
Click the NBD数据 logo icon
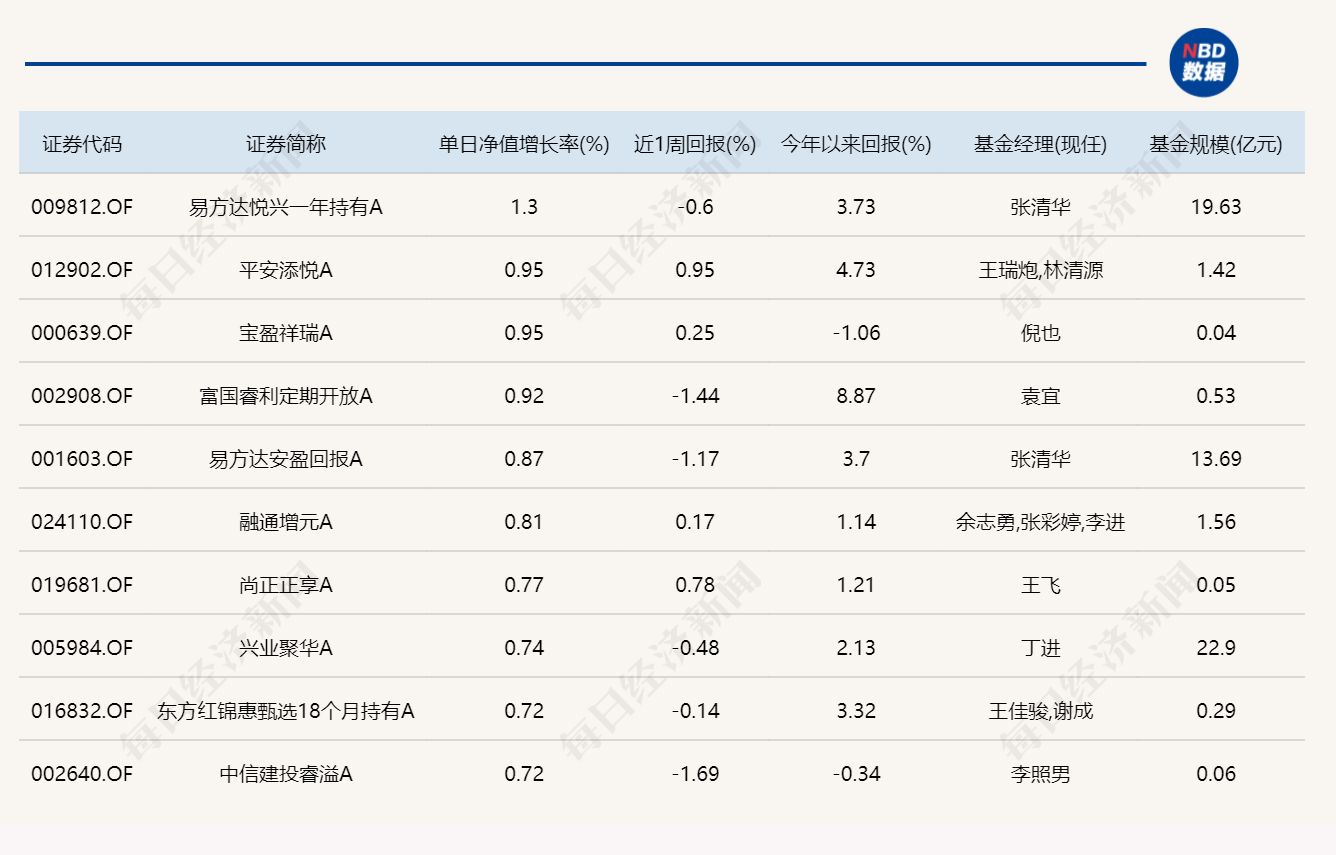pos(1203,63)
